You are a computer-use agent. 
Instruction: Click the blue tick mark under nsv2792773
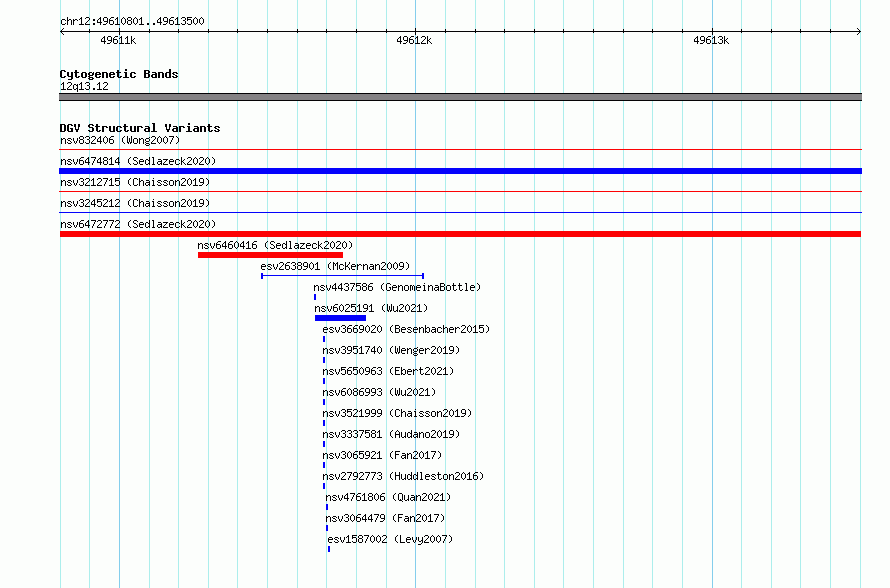coord(324,486)
